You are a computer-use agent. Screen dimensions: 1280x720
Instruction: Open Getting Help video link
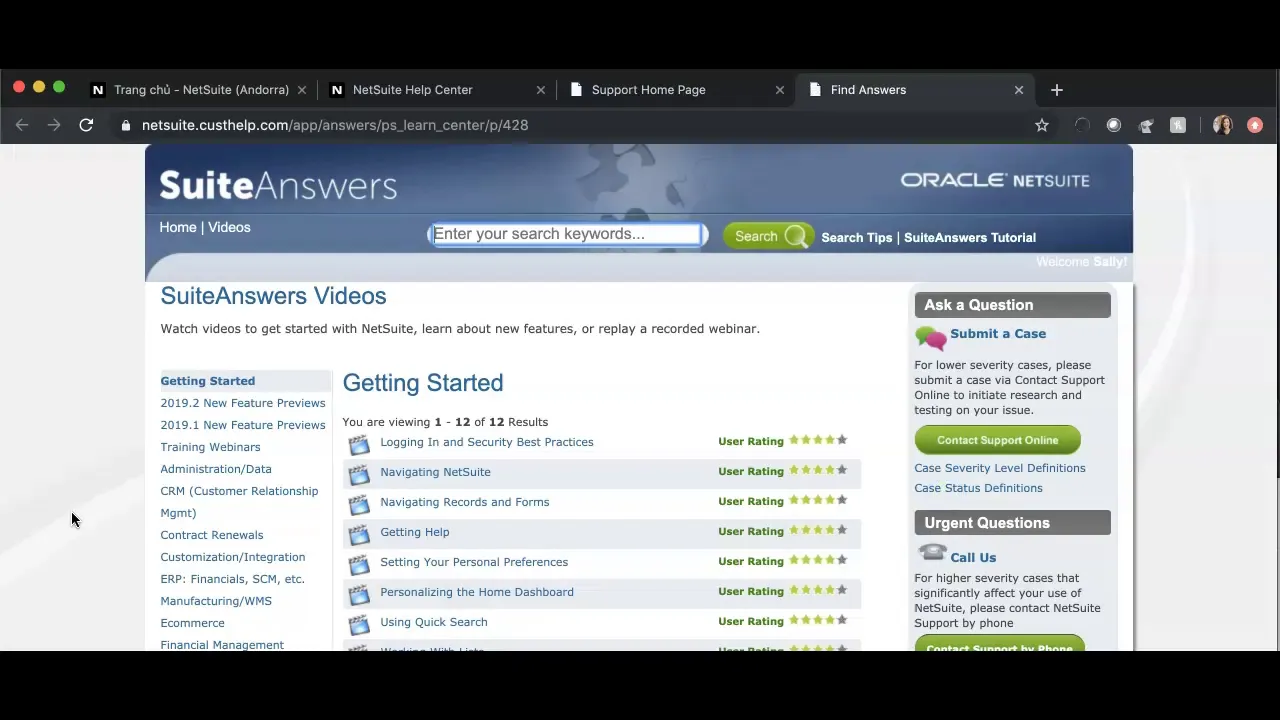(x=414, y=532)
